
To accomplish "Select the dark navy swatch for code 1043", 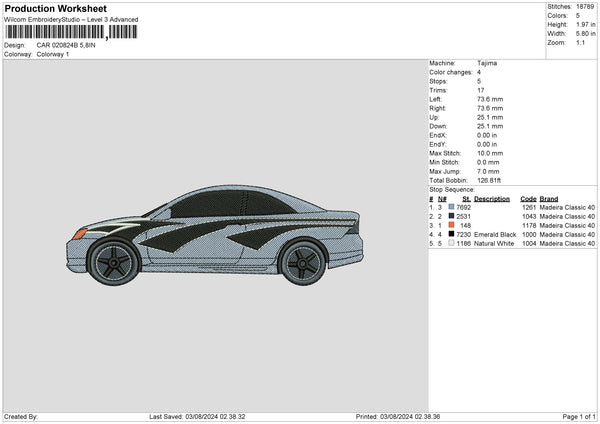I will (x=452, y=216).
